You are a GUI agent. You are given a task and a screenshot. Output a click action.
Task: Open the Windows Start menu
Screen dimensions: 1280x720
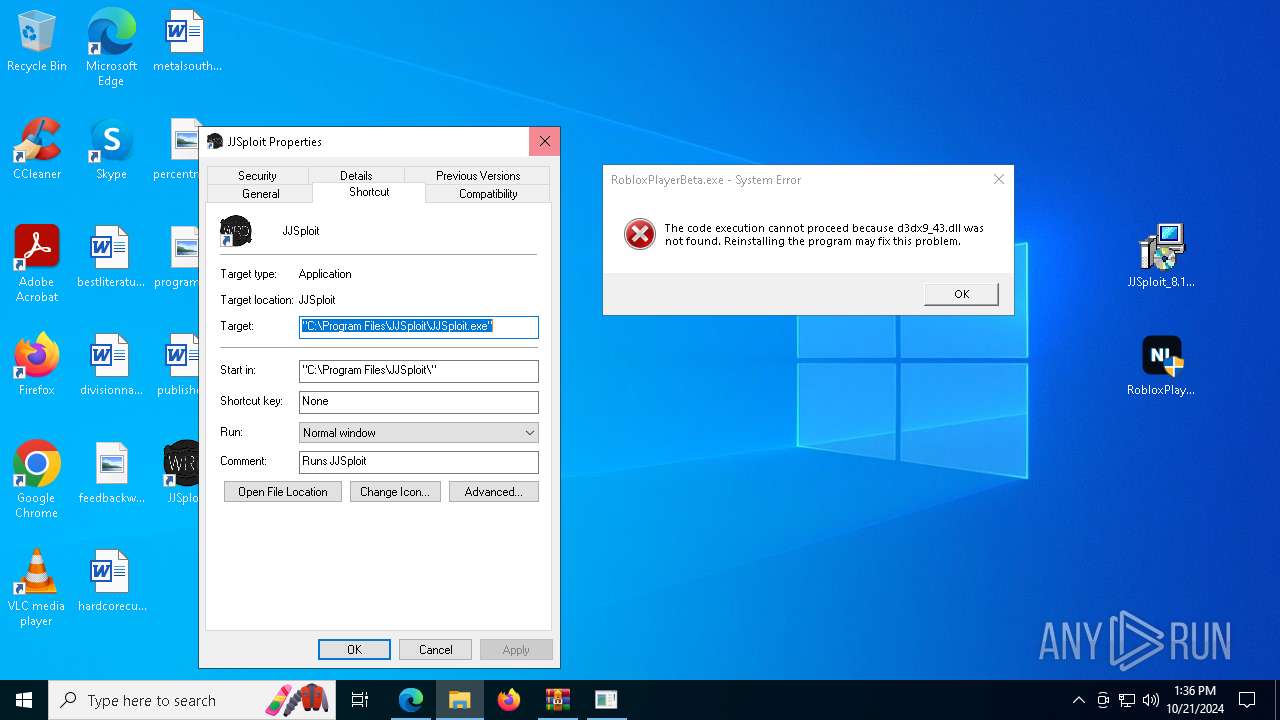tap(24, 700)
